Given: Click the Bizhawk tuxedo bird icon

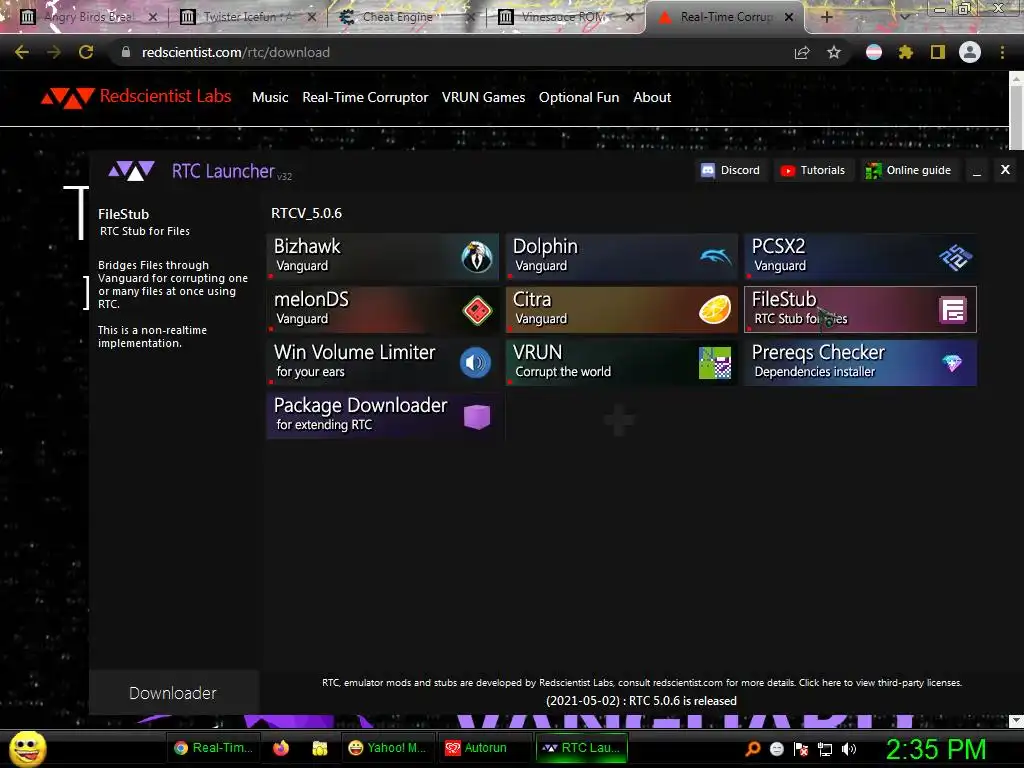Looking at the screenshot, I should tap(477, 257).
